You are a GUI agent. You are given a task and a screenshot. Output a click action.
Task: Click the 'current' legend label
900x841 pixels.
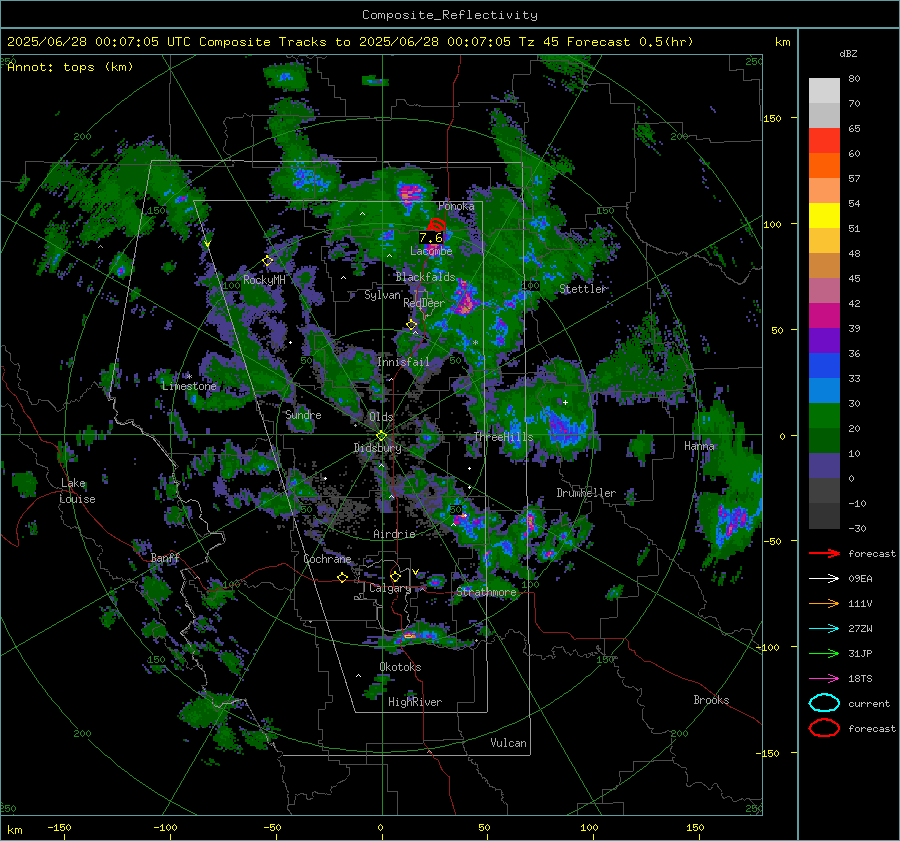869,703
